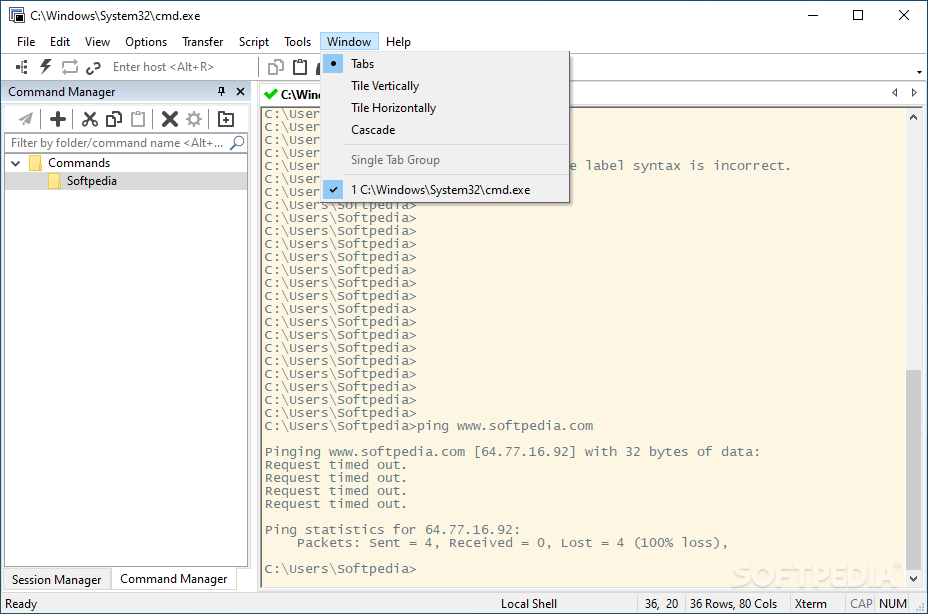
Task: Click the Delete X icon in Command Manager
Action: (170, 119)
